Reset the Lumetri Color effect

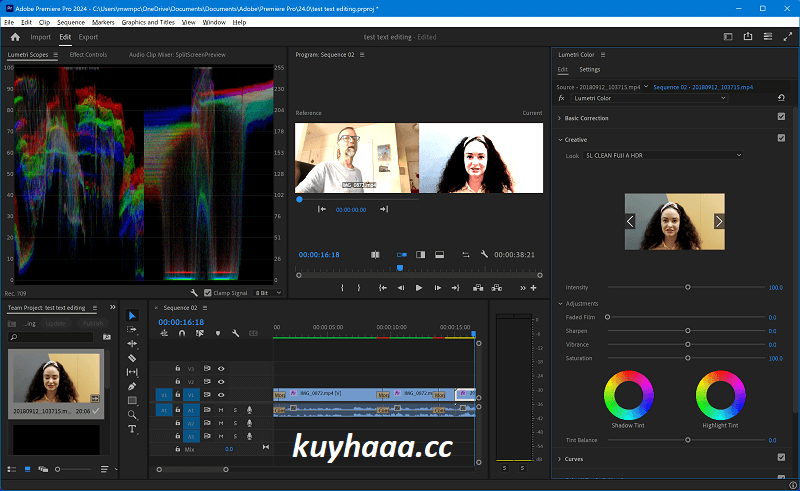point(781,98)
